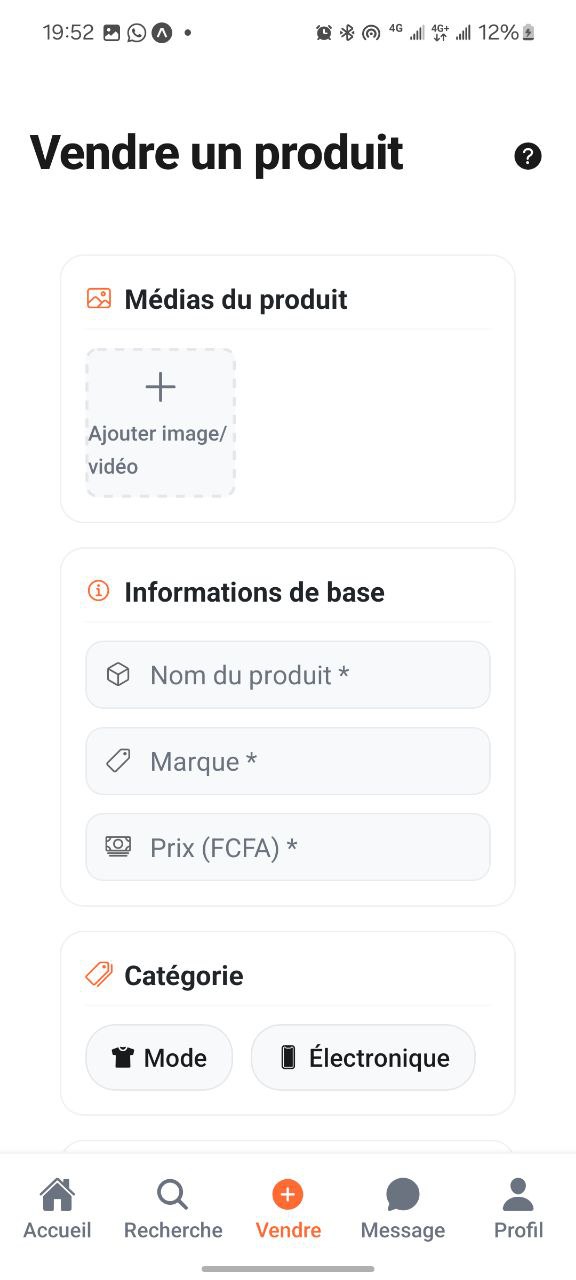Select the Mode category chip
The height and width of the screenshot is (1280, 576).
pos(158,1057)
